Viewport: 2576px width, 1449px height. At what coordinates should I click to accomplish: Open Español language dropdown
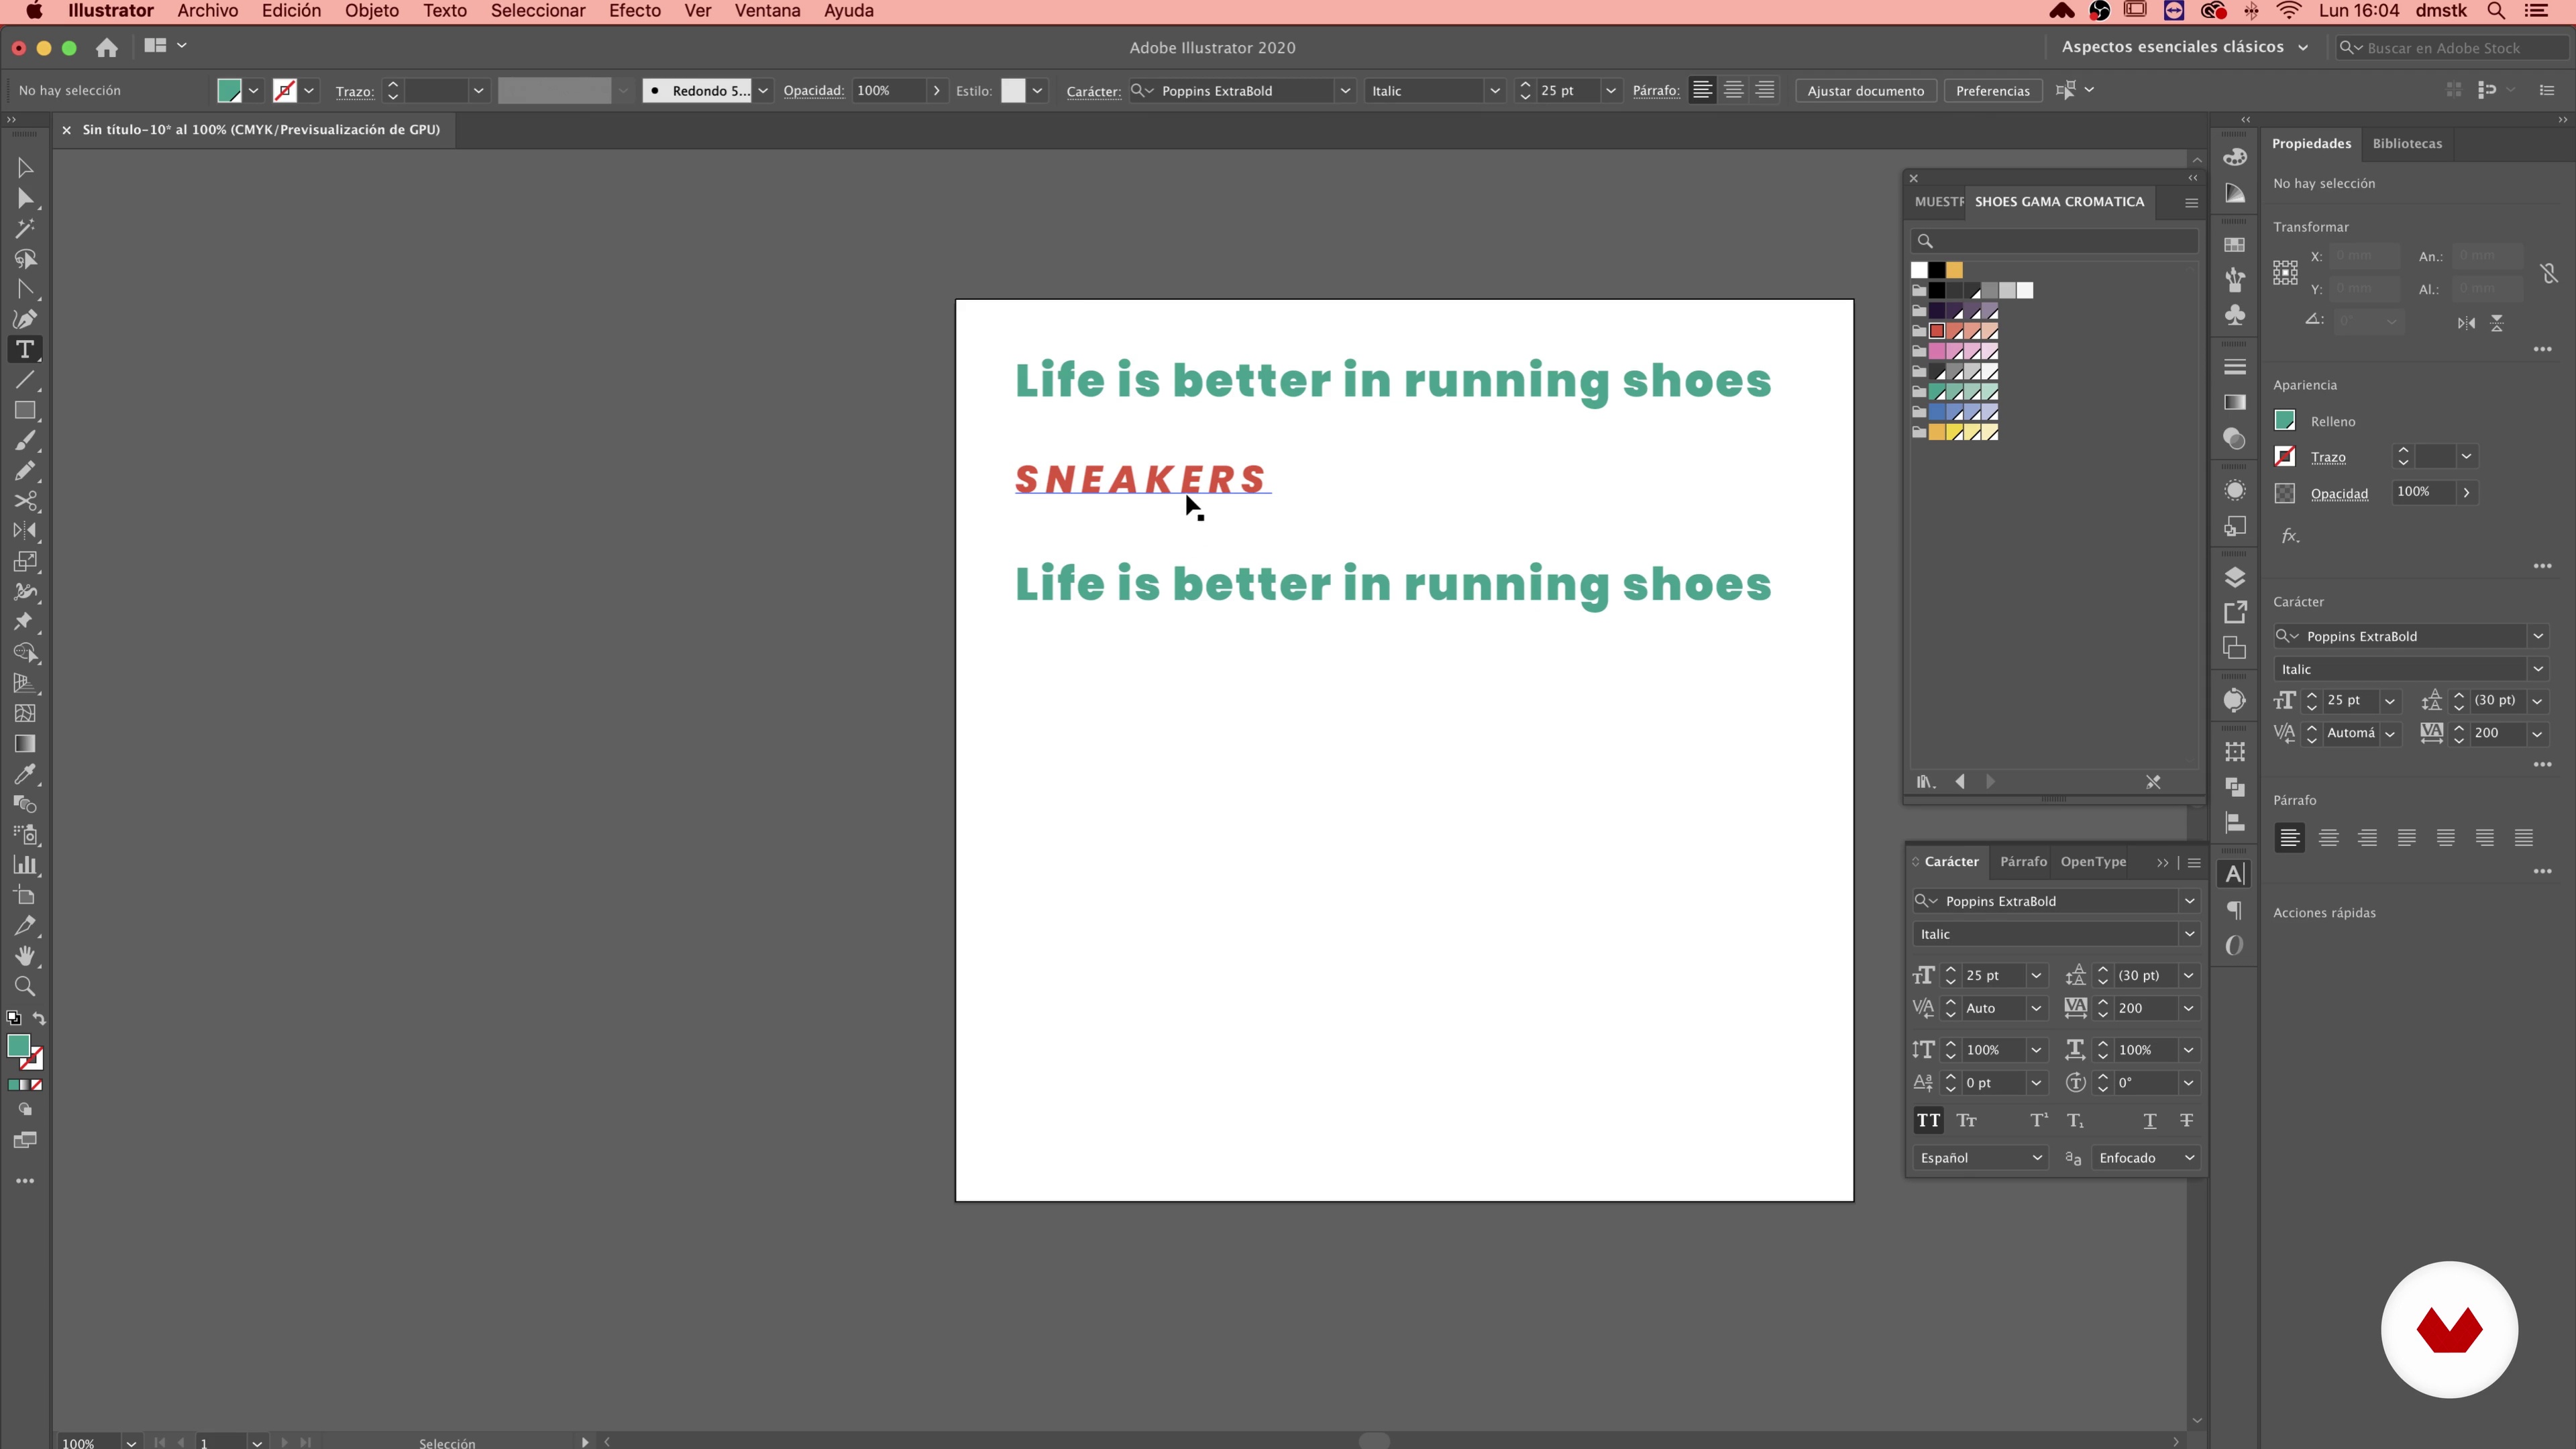tap(1980, 1158)
